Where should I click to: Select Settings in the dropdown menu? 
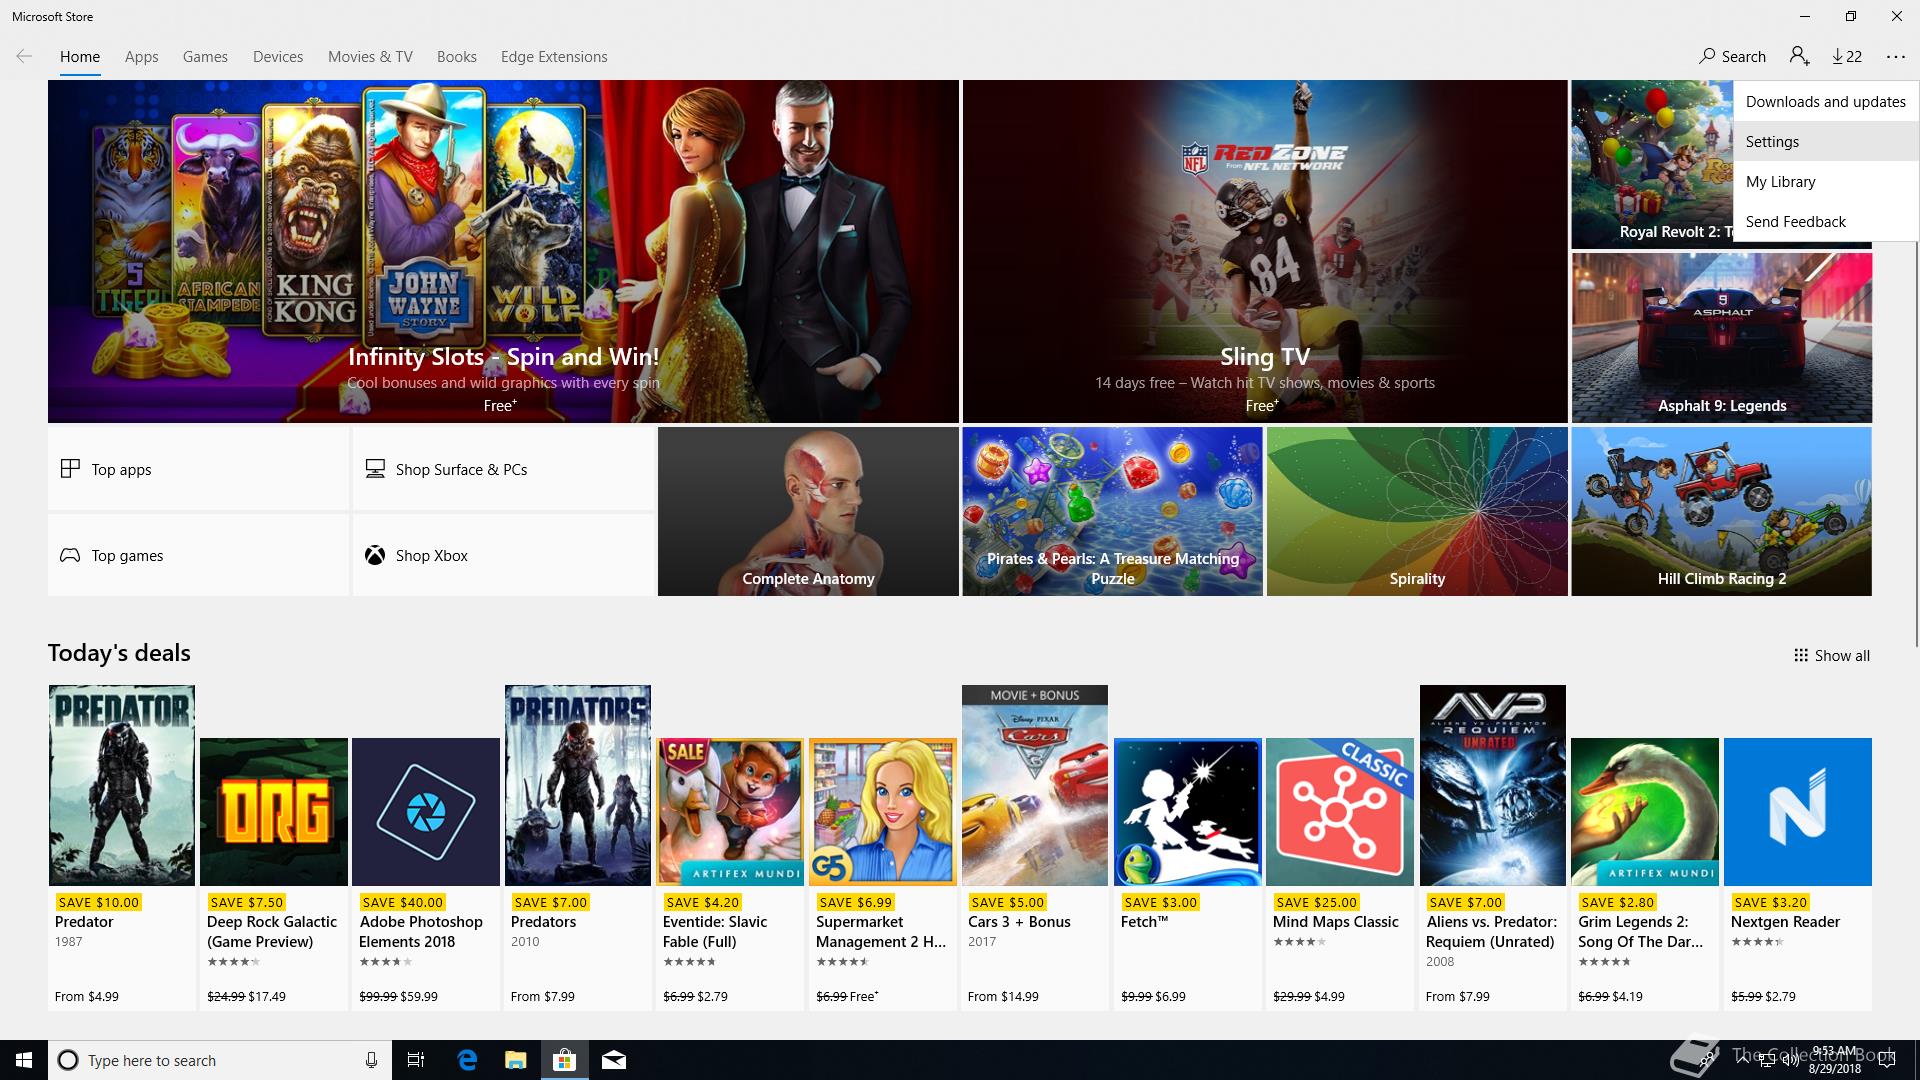(1826, 141)
